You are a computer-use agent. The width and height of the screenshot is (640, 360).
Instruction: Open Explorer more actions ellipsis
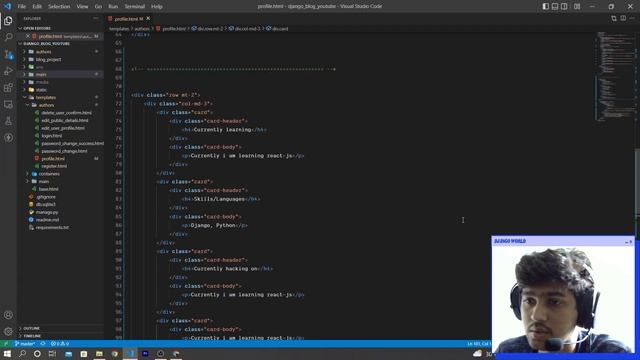(96, 18)
